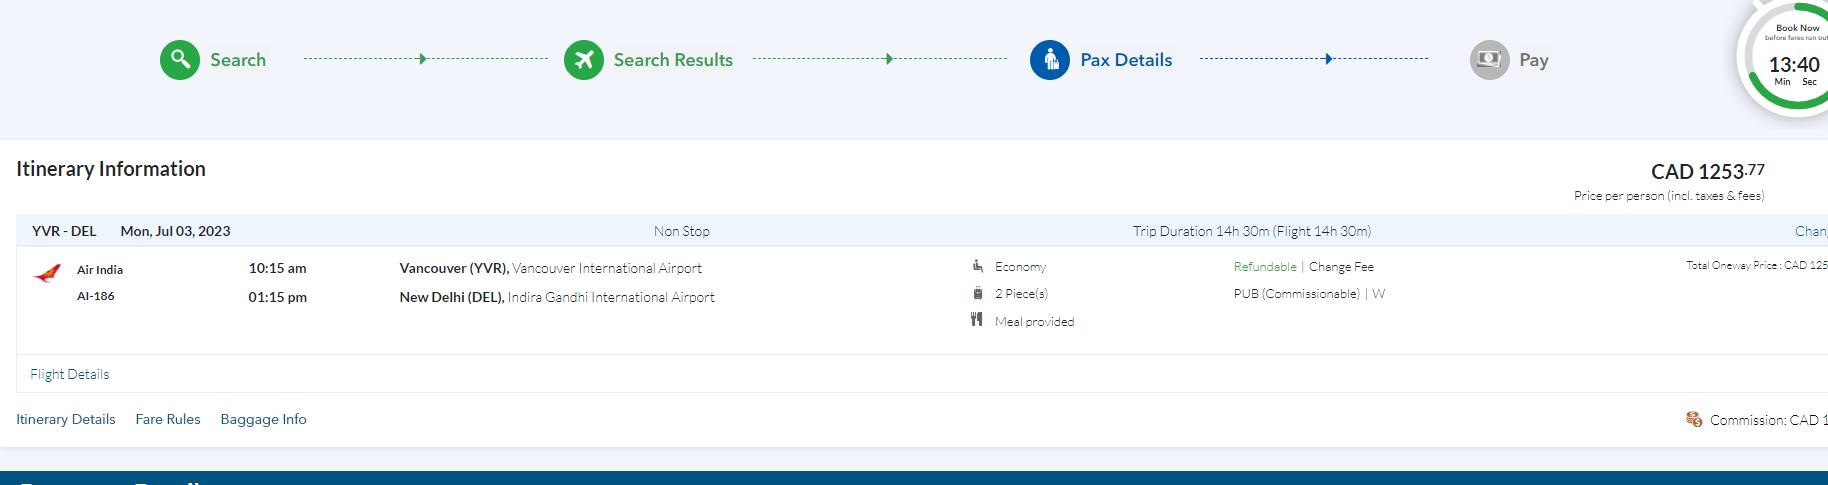Expand the Flight Details section
This screenshot has height=485, width=1828.
(70, 374)
